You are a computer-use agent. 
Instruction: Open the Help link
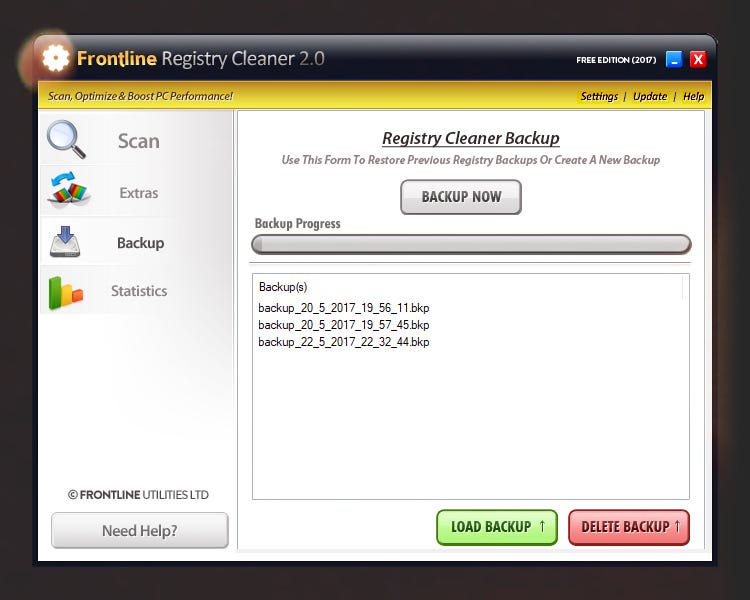click(x=693, y=96)
